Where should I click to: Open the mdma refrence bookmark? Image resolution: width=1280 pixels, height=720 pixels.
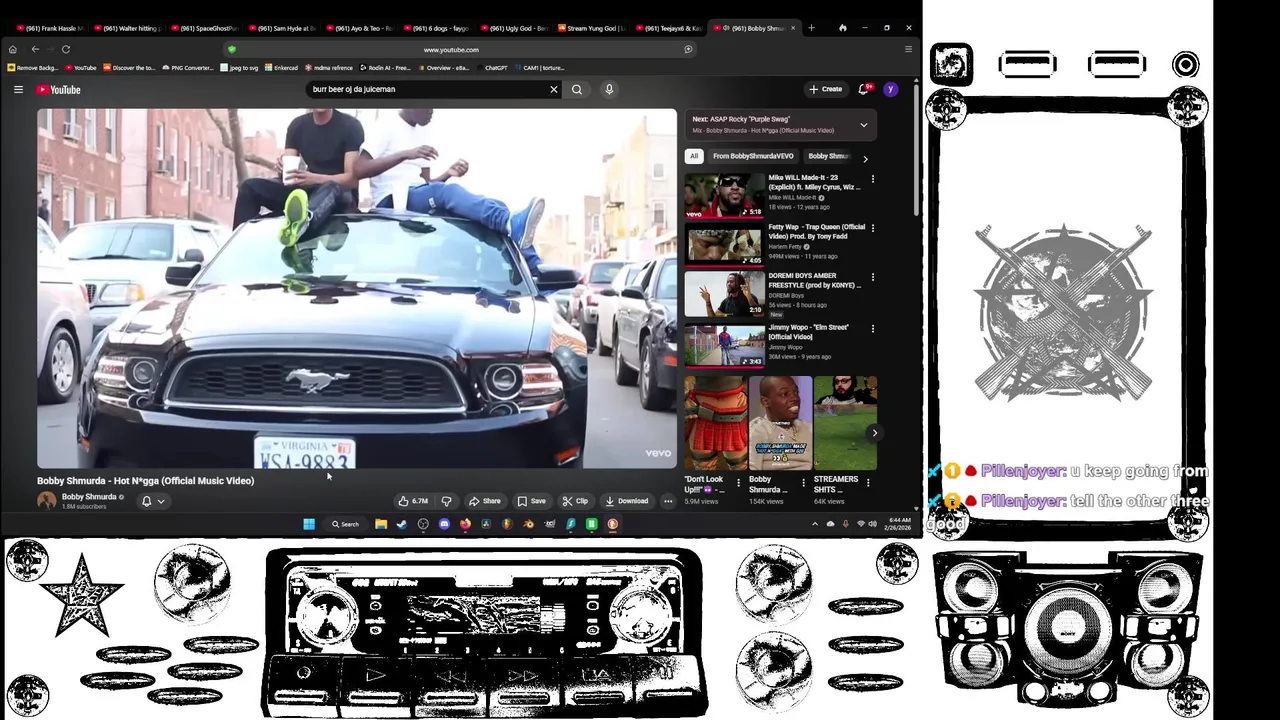(x=329, y=68)
